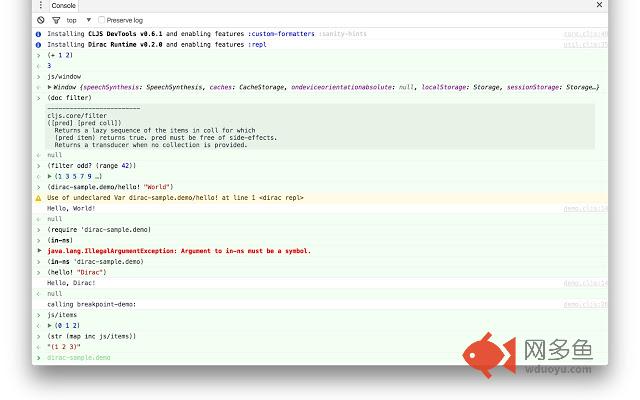
Task: Open the console filter funnel
Action: [x=56, y=20]
